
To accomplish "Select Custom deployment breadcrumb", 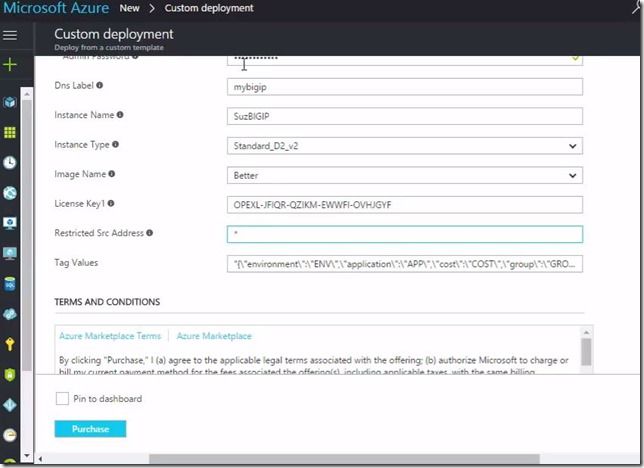I will point(209,8).
